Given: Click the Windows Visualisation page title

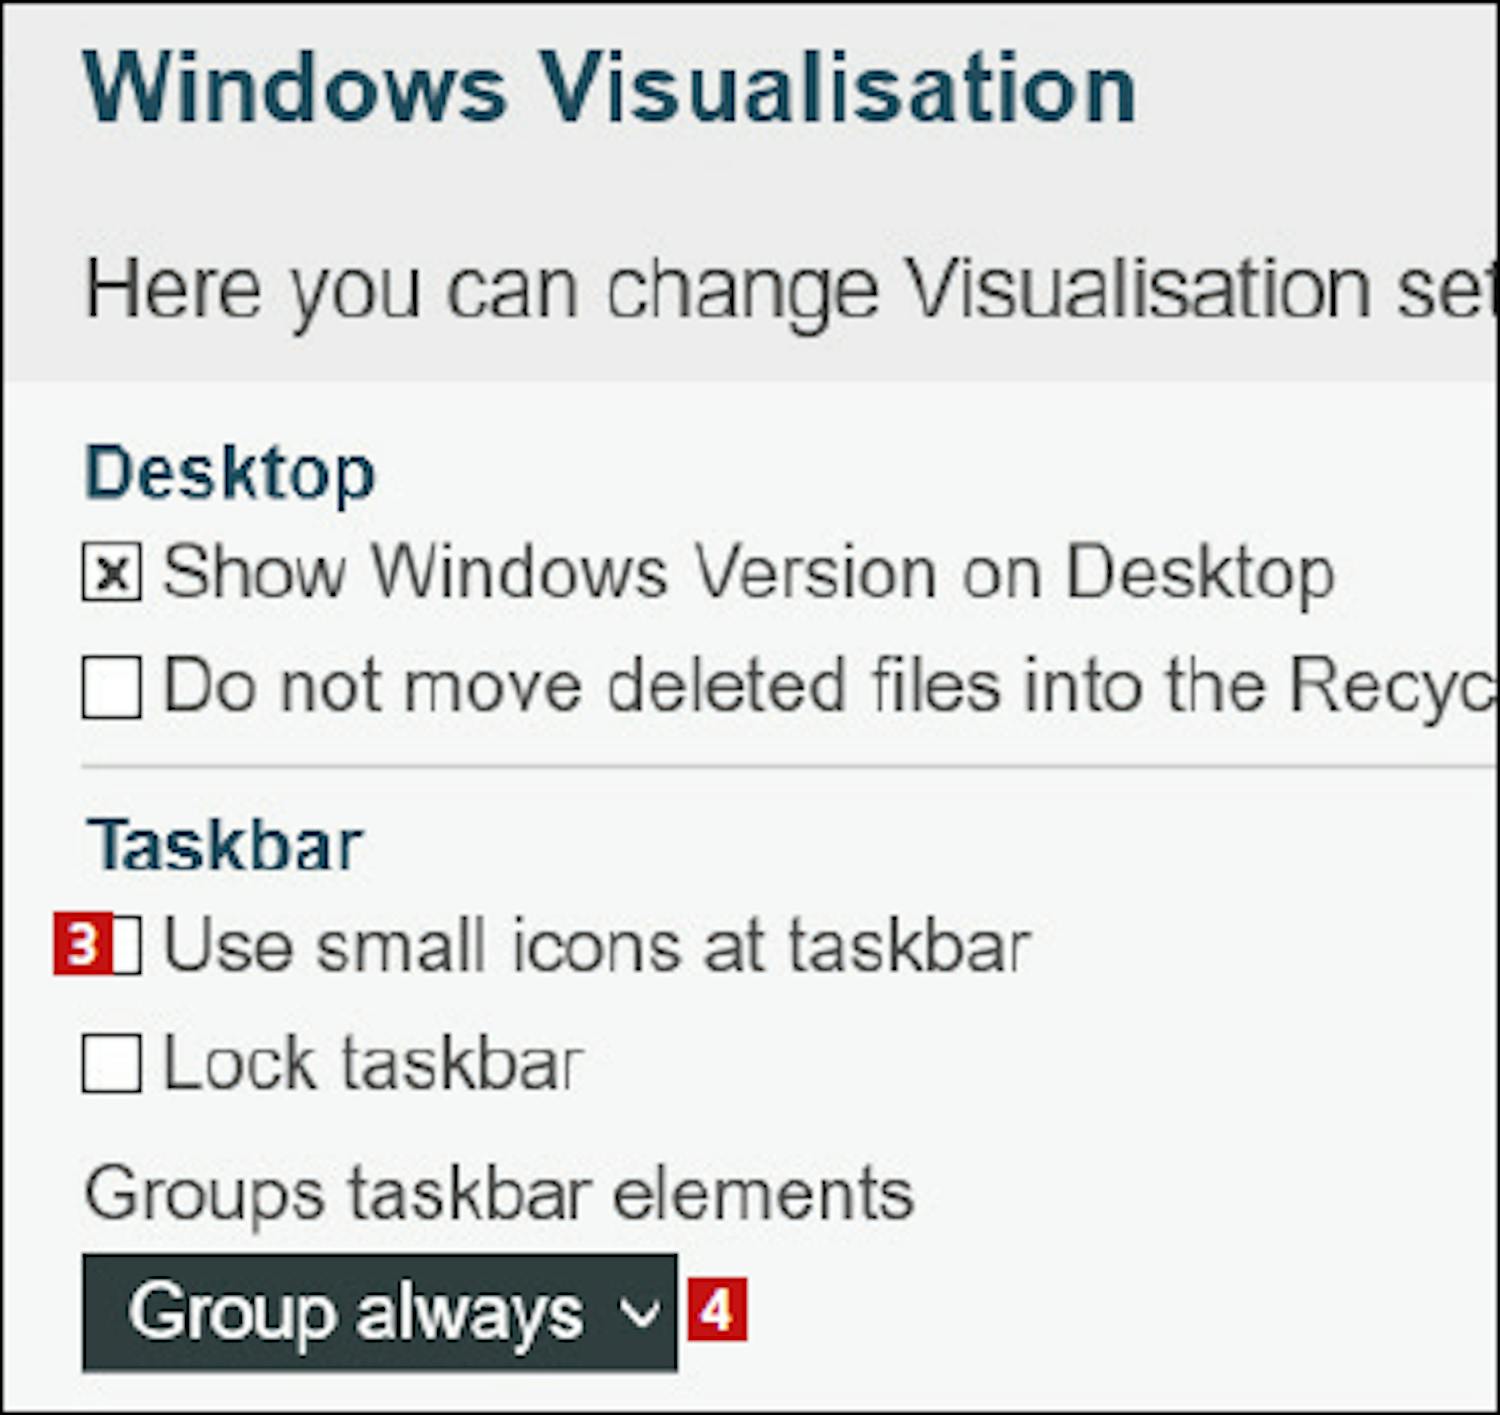Looking at the screenshot, I should [610, 88].
